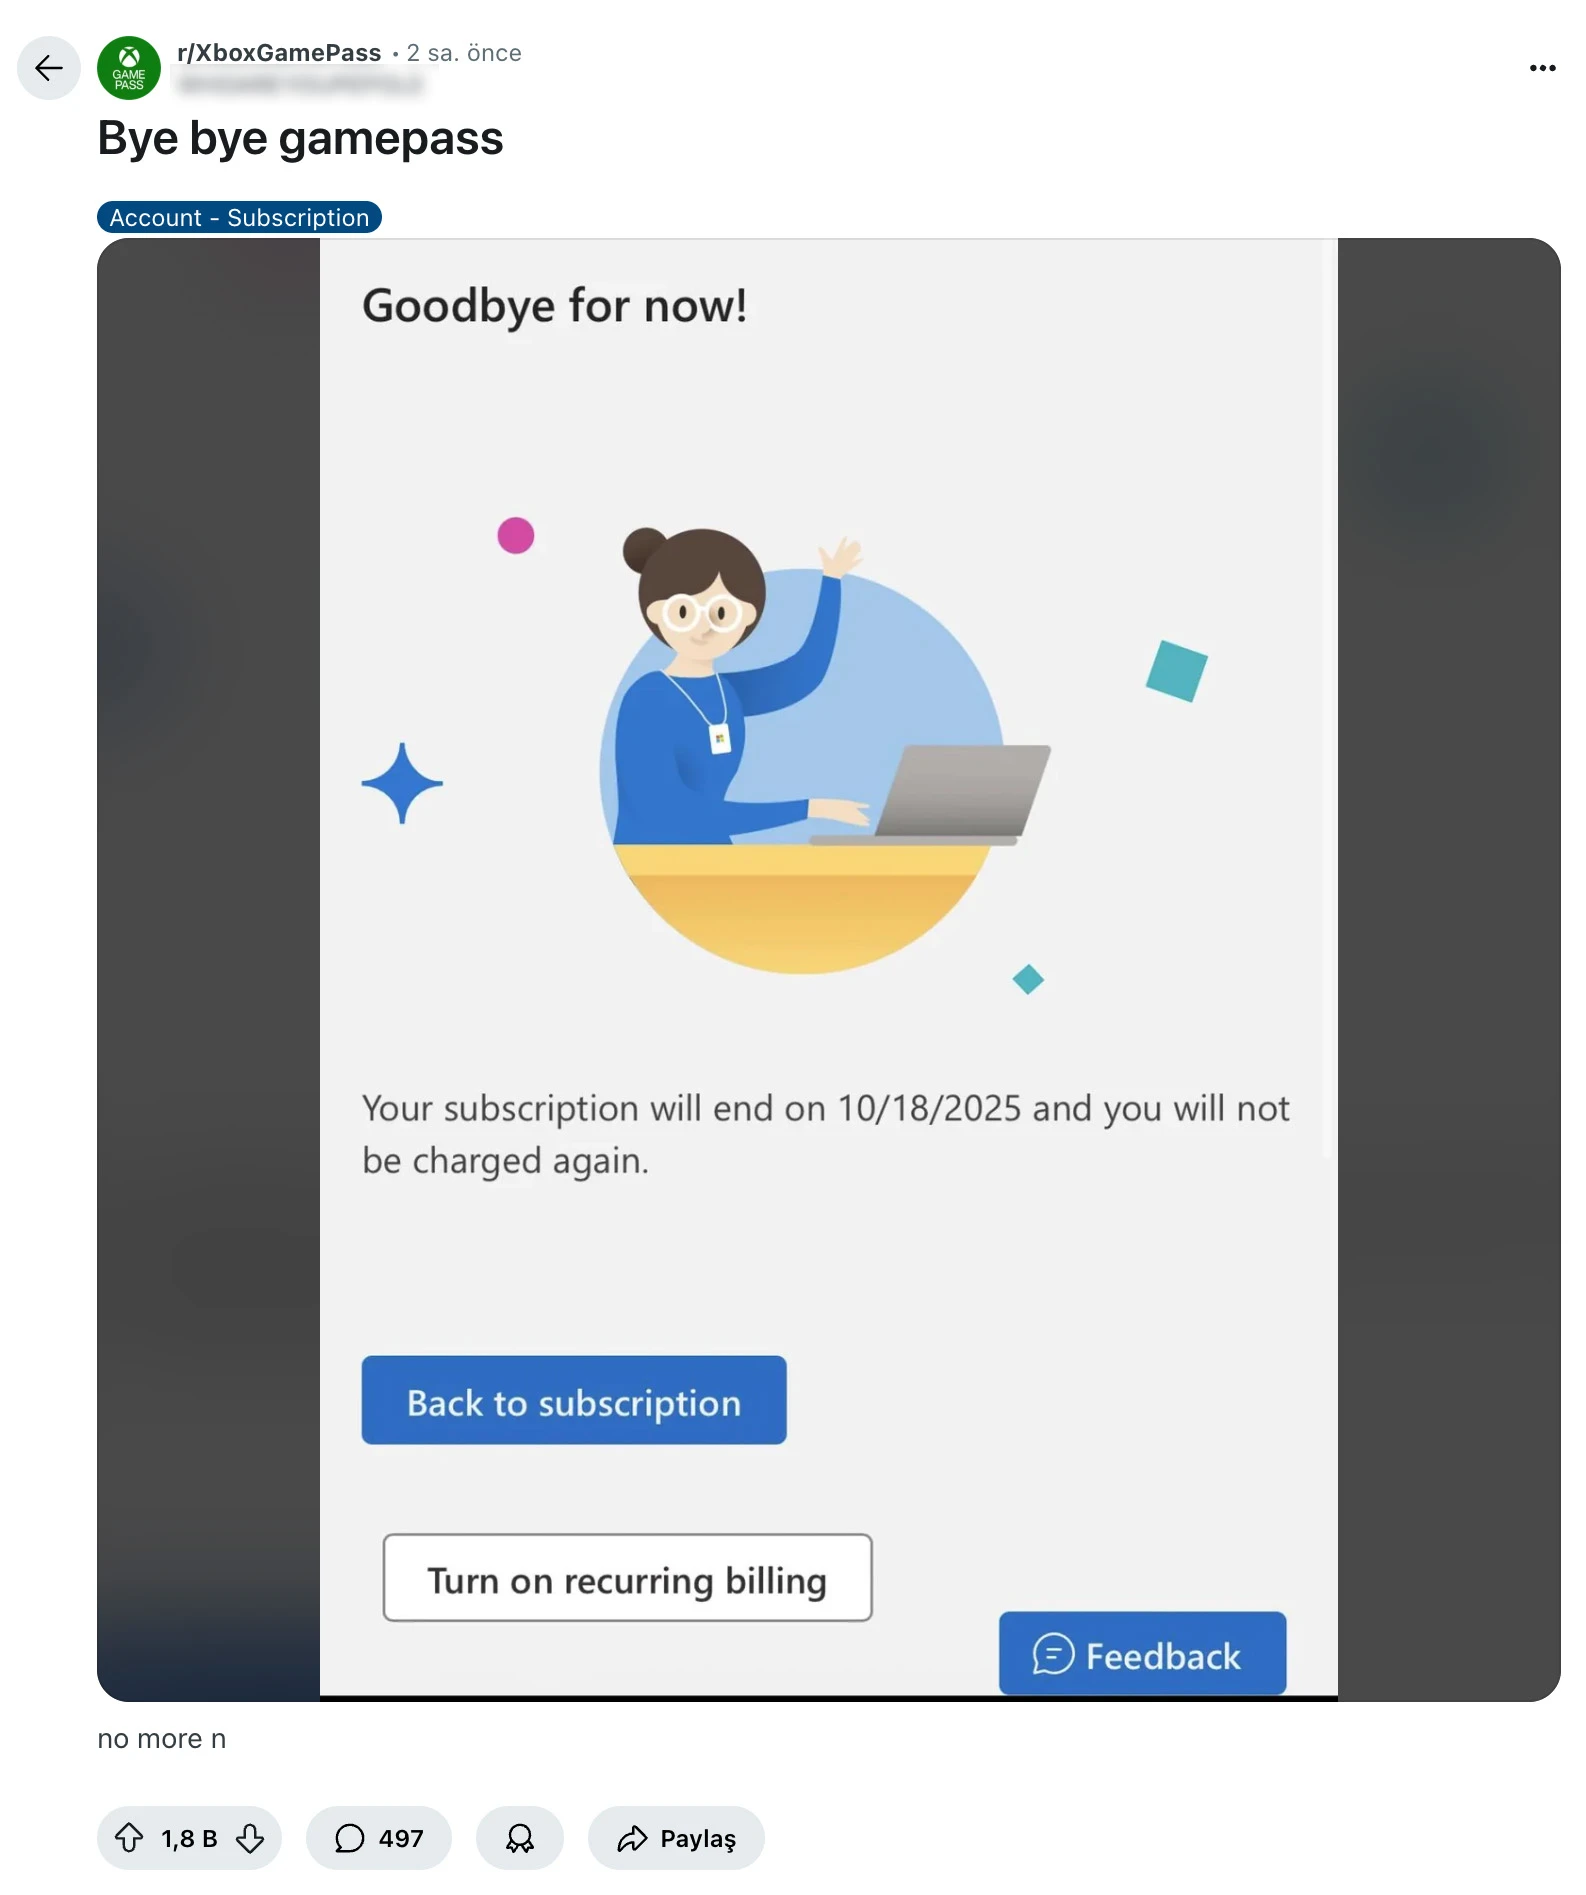
Task: Open the post image thumbnail
Action: coord(829,970)
